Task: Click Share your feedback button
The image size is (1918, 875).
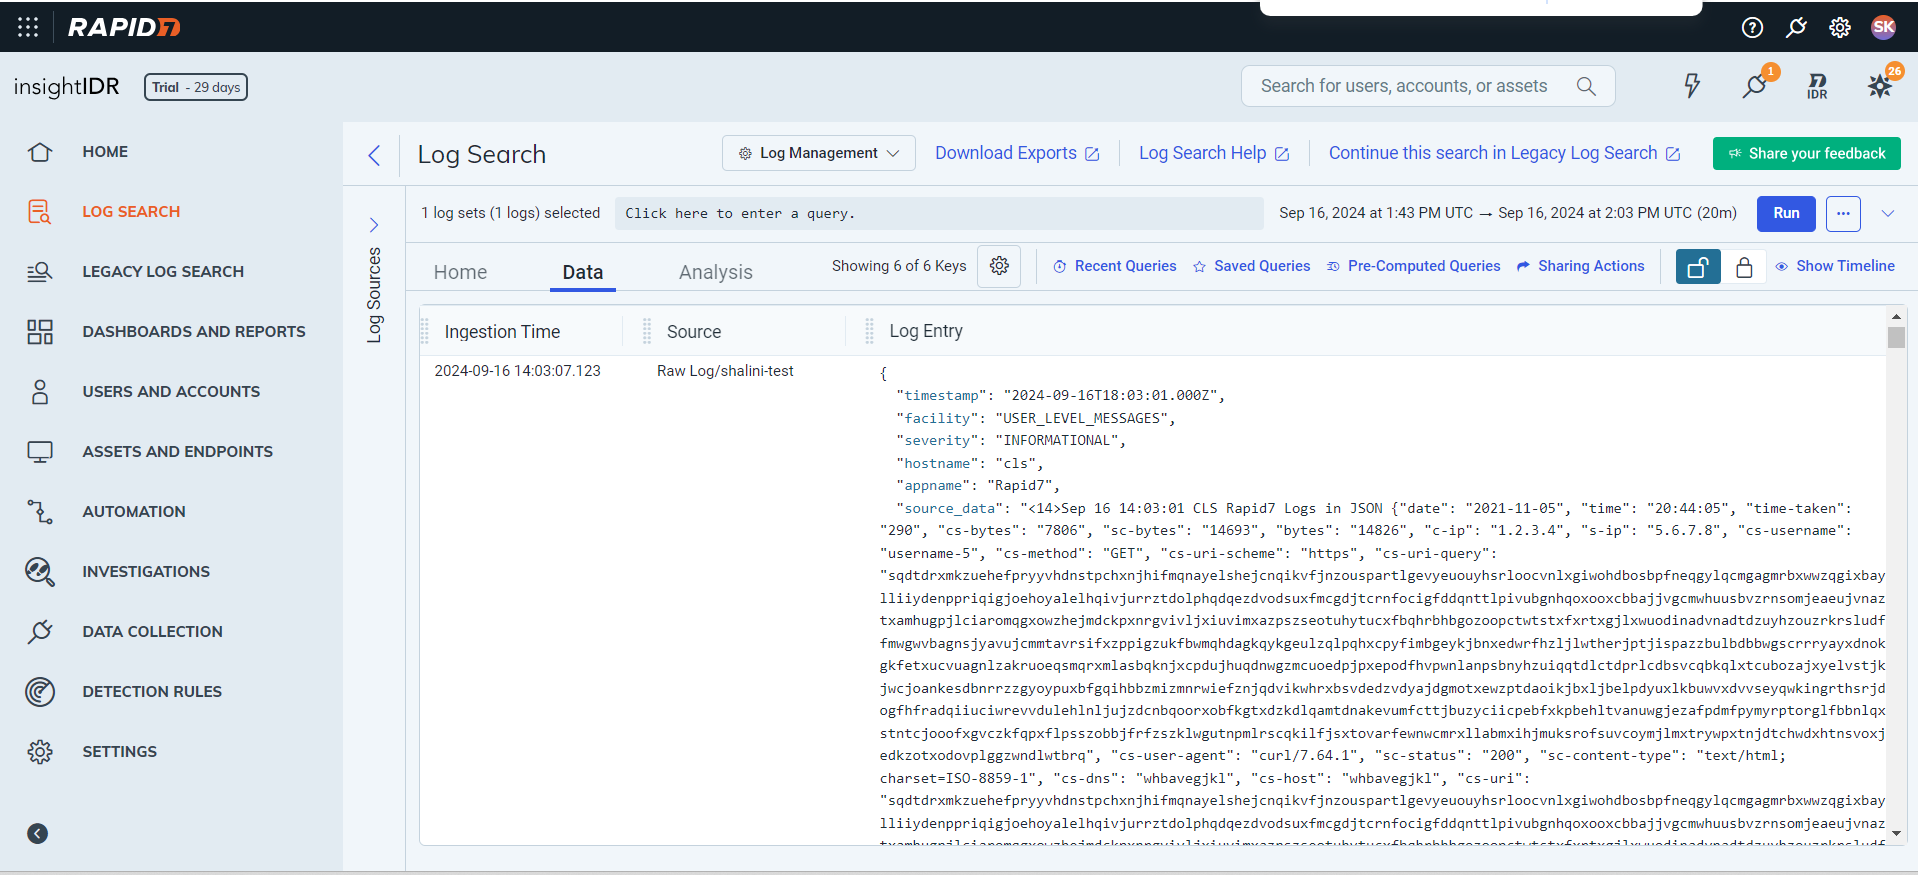Action: click(1806, 153)
